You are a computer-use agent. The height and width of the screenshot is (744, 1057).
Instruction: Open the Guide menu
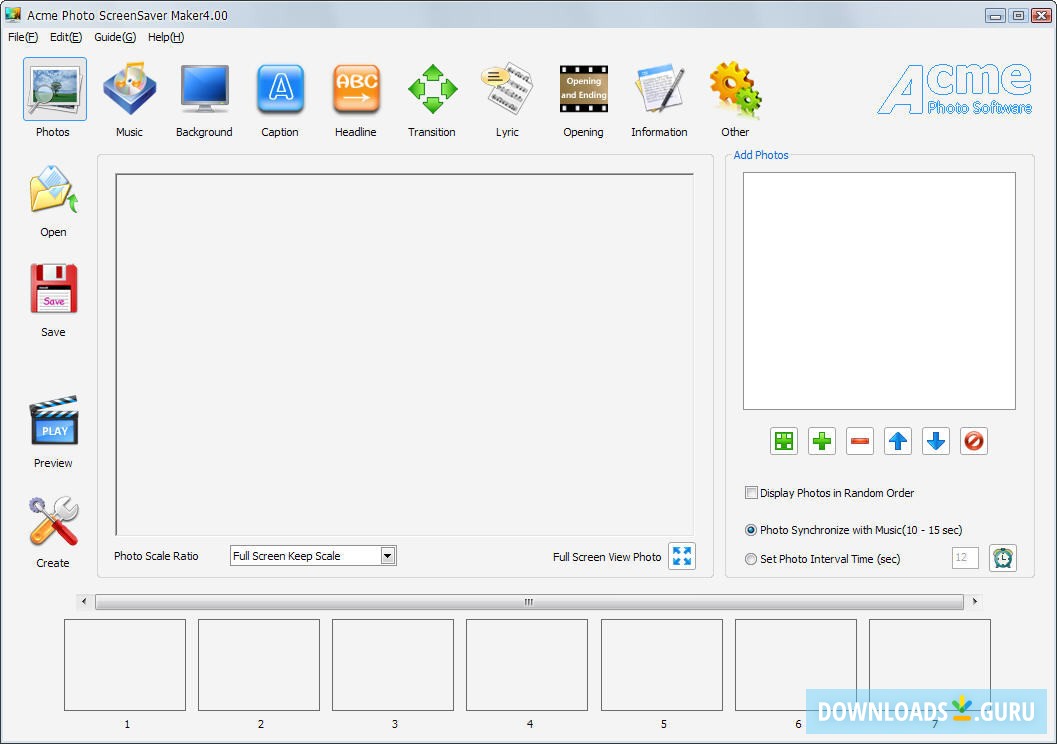click(x=115, y=37)
